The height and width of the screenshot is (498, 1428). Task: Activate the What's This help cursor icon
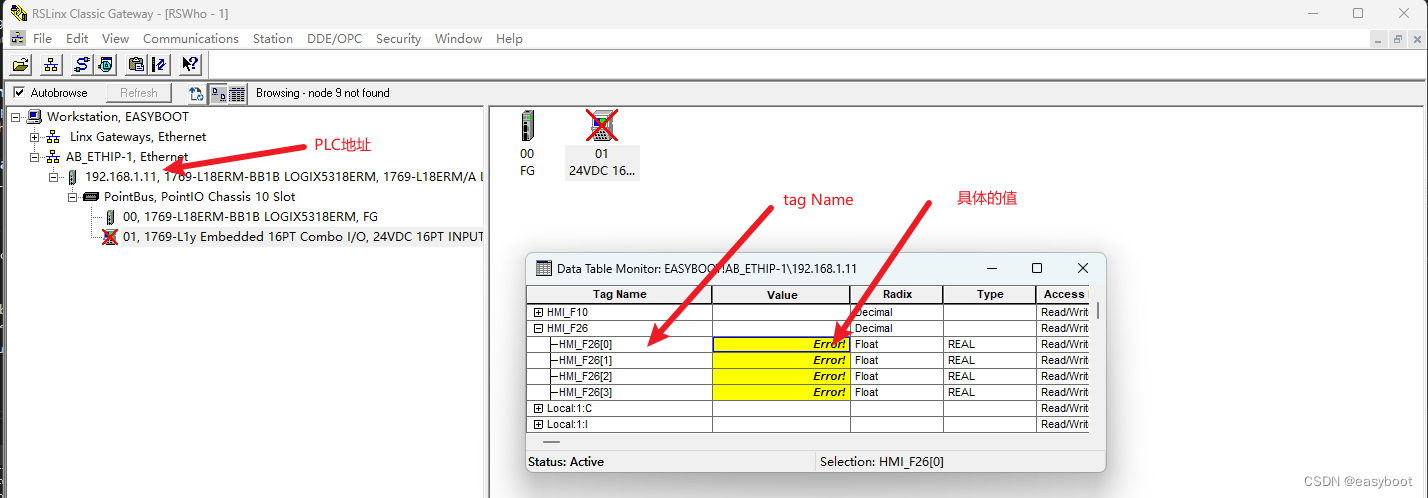(190, 65)
